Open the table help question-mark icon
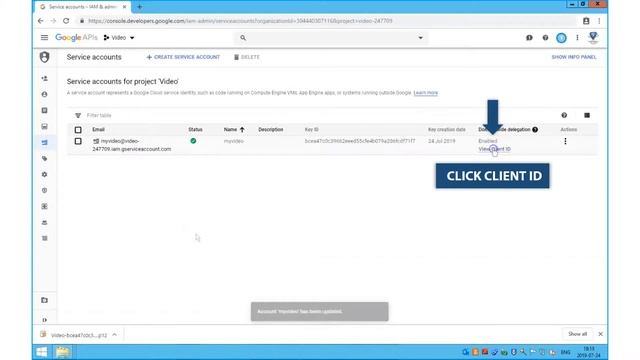 (564, 116)
